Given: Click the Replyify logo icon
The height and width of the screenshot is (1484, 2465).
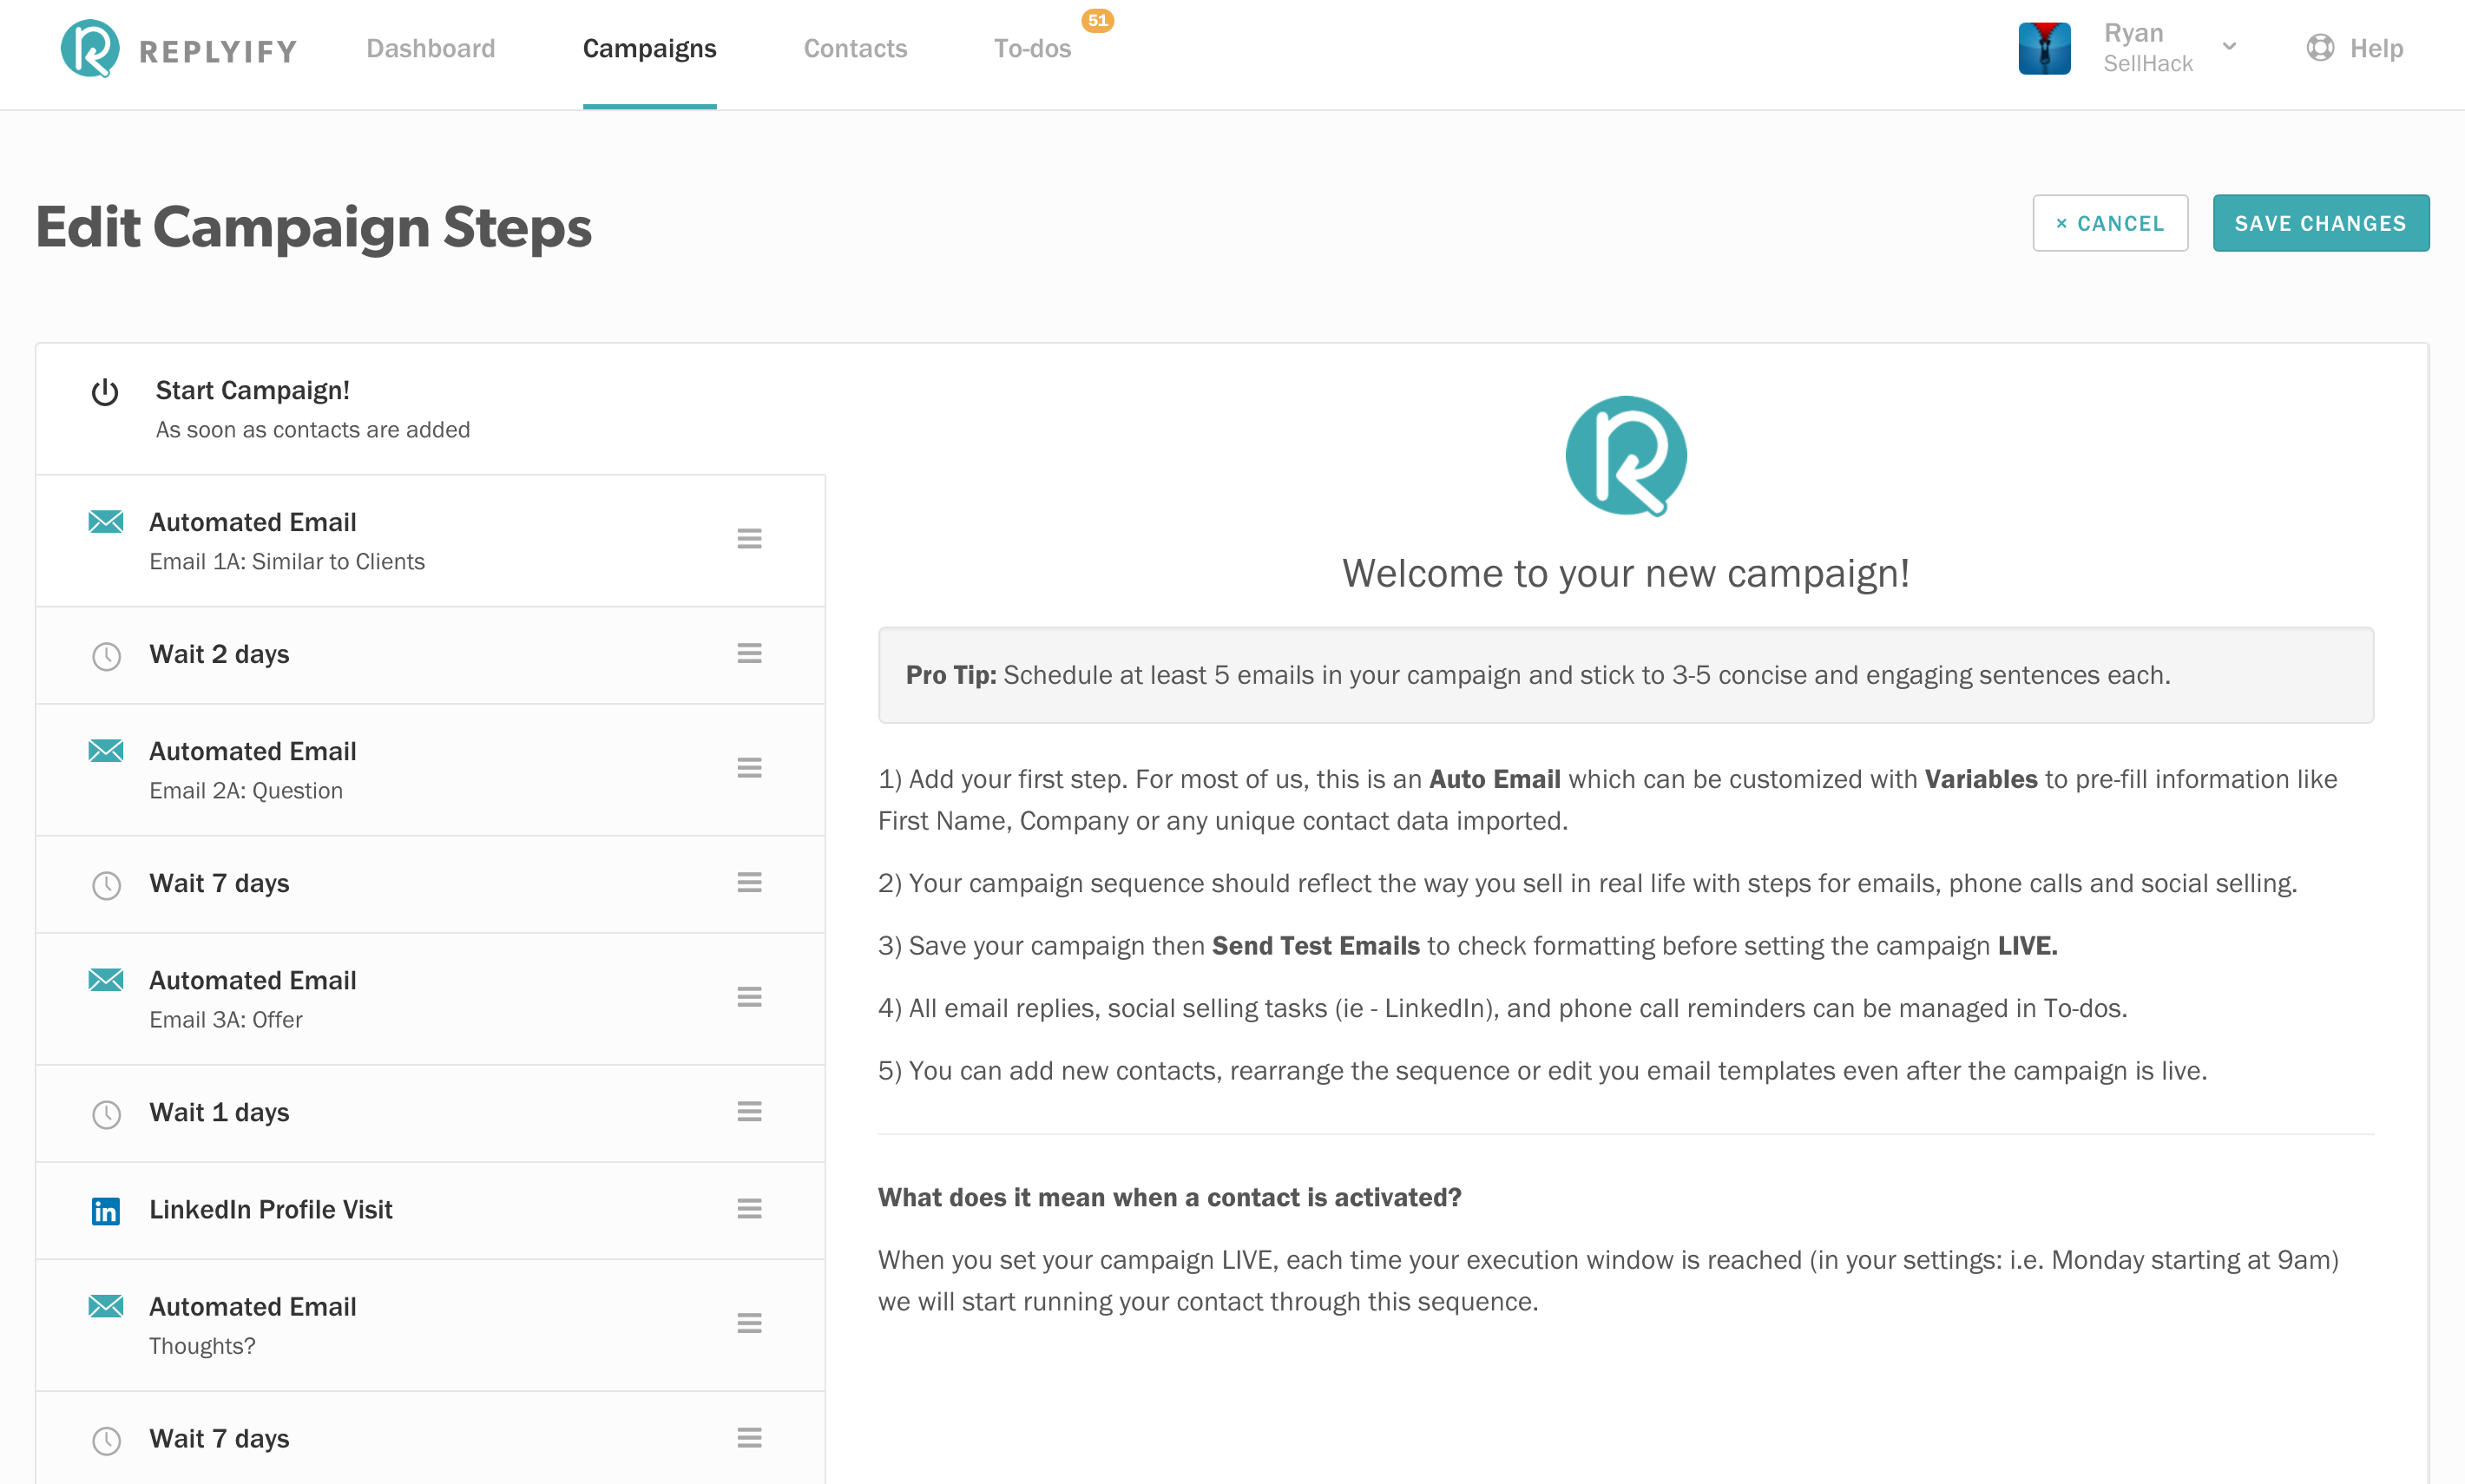Looking at the screenshot, I should pyautogui.click(x=90, y=48).
